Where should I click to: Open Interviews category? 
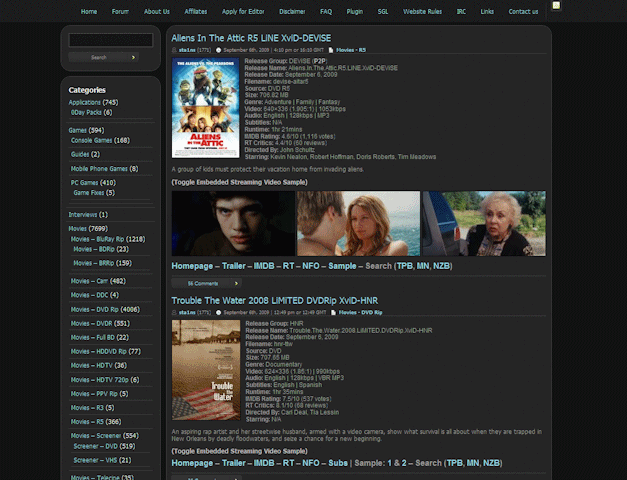pos(83,215)
